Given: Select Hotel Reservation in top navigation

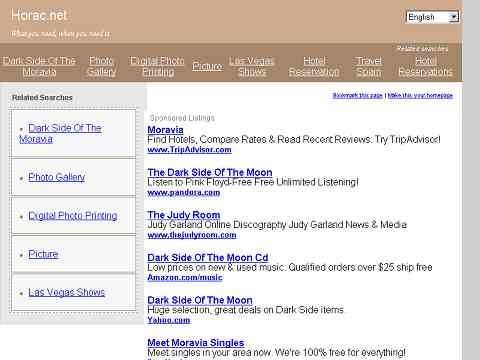Looking at the screenshot, I should coord(314,66).
